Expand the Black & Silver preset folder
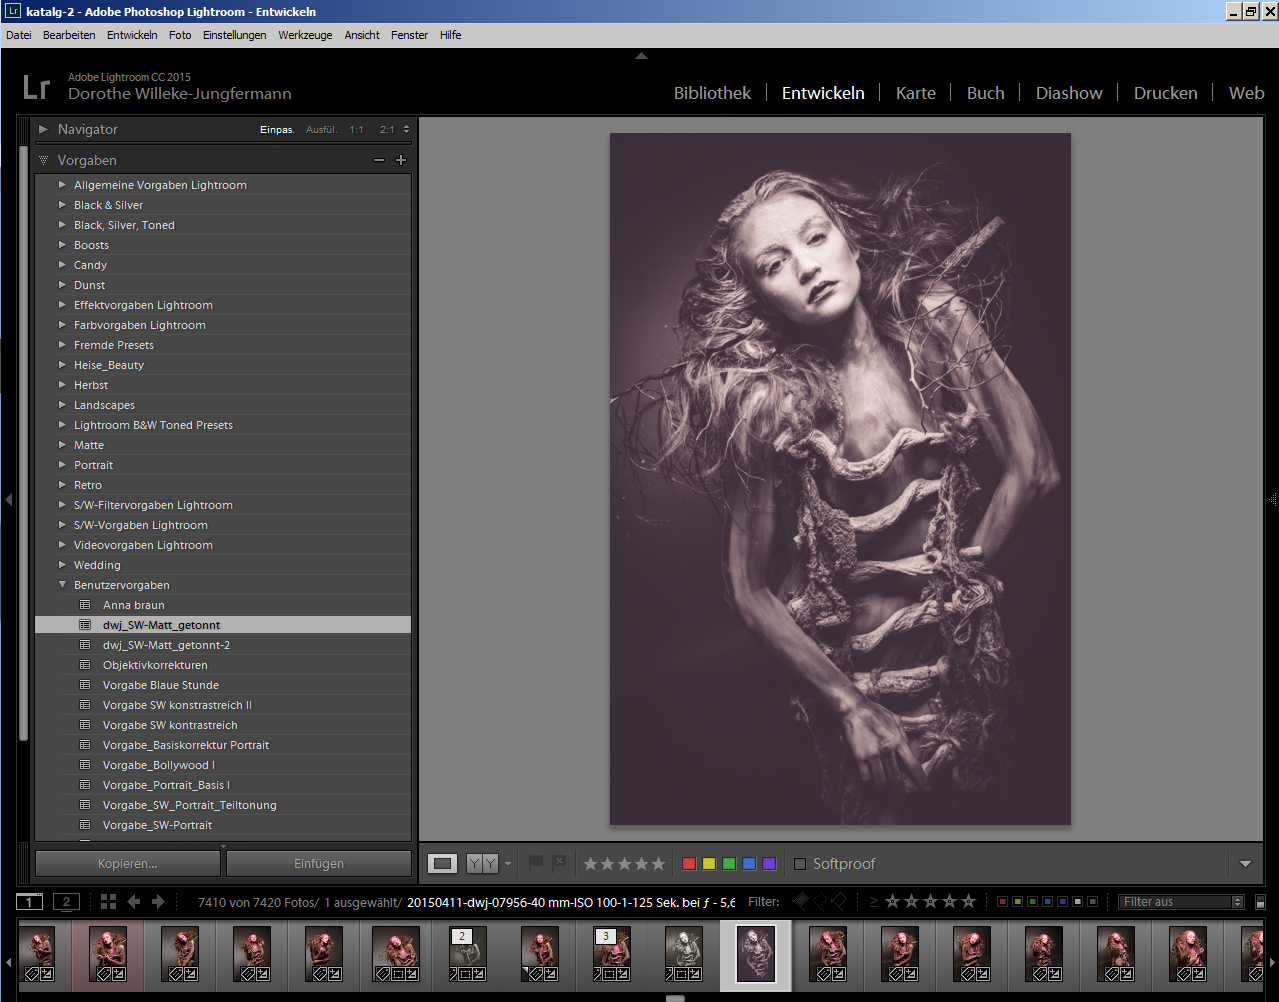The width and height of the screenshot is (1279, 1002). tap(62, 205)
